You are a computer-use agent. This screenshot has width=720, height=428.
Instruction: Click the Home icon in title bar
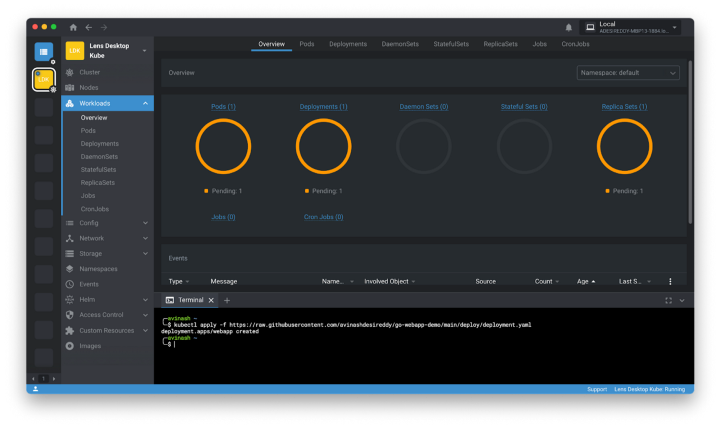74,27
